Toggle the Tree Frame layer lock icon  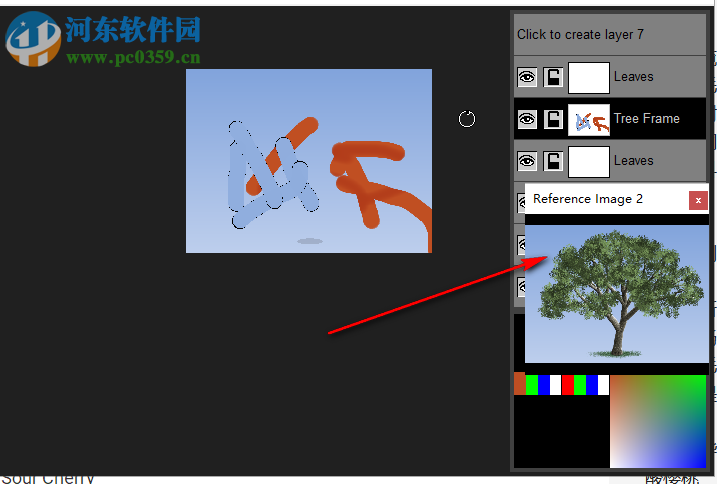point(553,119)
